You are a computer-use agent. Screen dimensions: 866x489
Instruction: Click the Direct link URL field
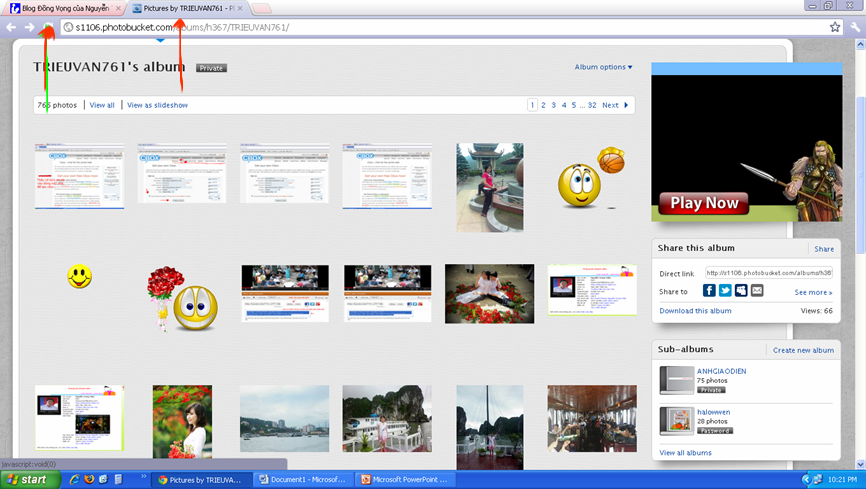(x=768, y=272)
